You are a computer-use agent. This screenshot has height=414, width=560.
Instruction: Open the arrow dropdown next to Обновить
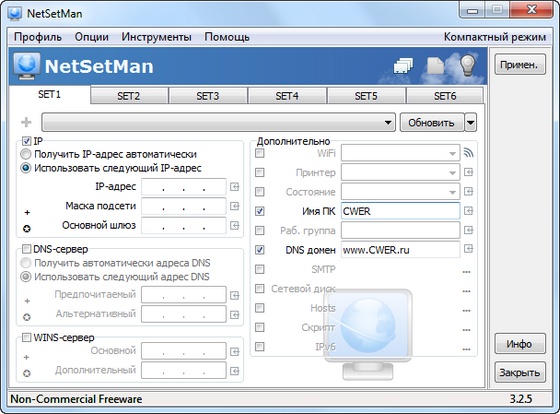[x=471, y=123]
